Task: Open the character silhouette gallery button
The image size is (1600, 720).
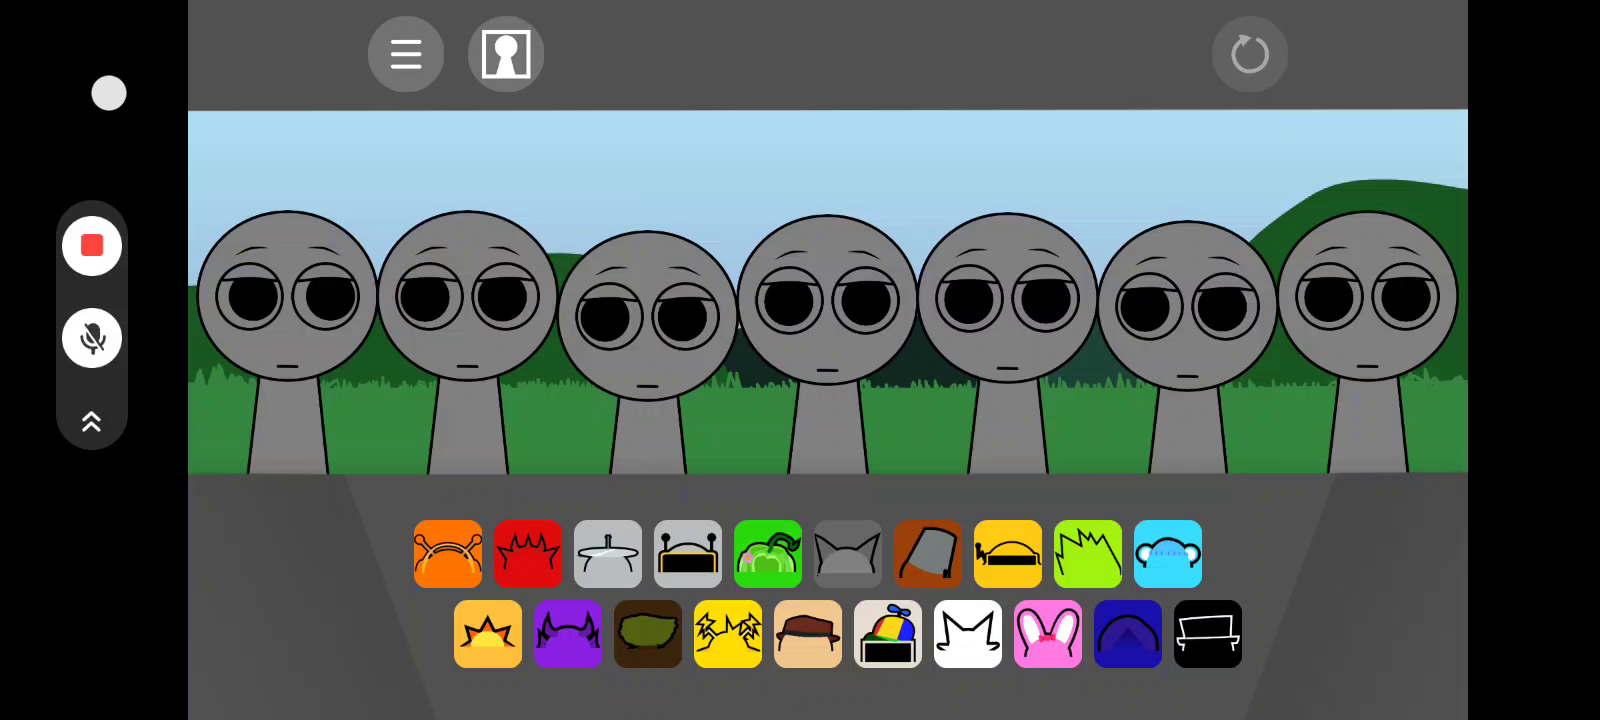Action: tap(506, 54)
